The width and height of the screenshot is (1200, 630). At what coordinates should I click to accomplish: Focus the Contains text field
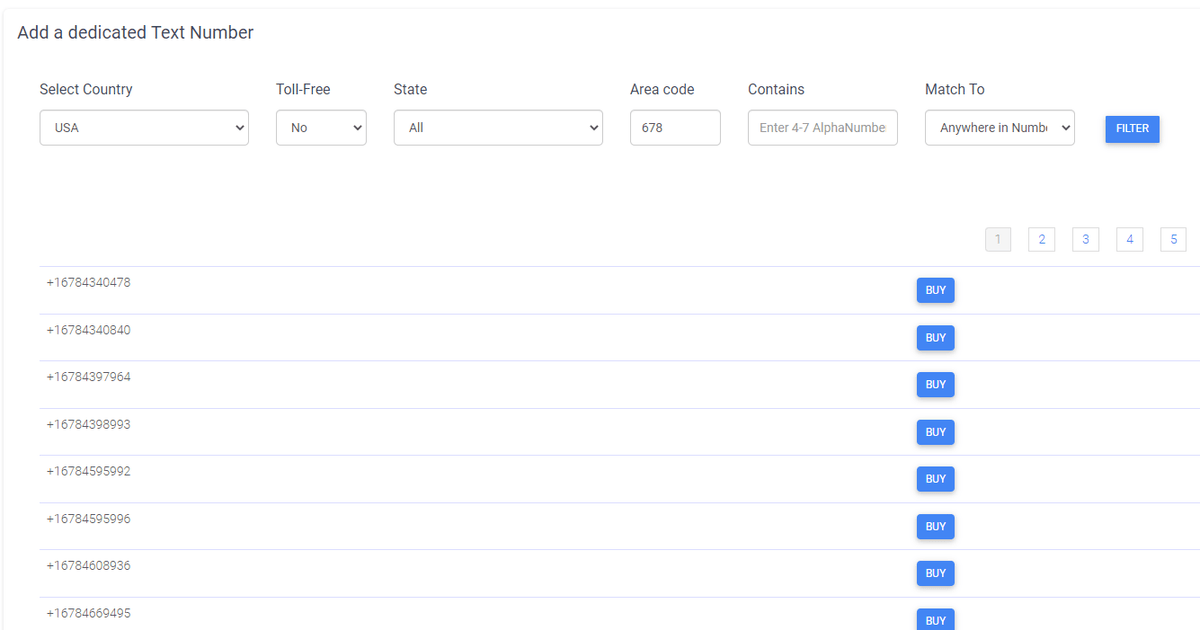click(x=822, y=128)
